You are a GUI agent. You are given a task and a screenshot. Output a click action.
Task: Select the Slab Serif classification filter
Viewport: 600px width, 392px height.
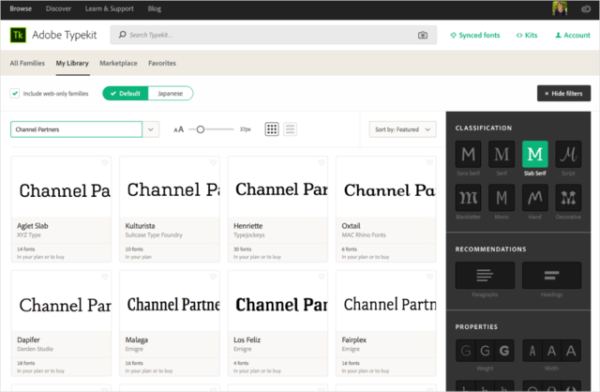(535, 154)
